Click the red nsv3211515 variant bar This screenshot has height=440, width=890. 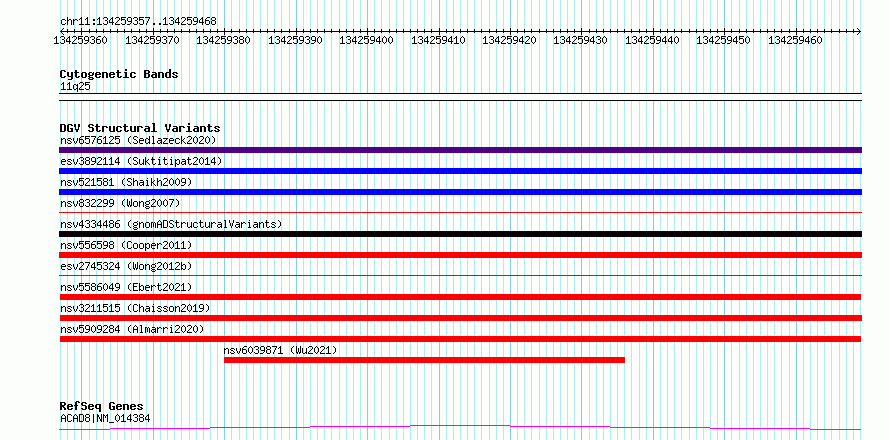[x=460, y=318]
